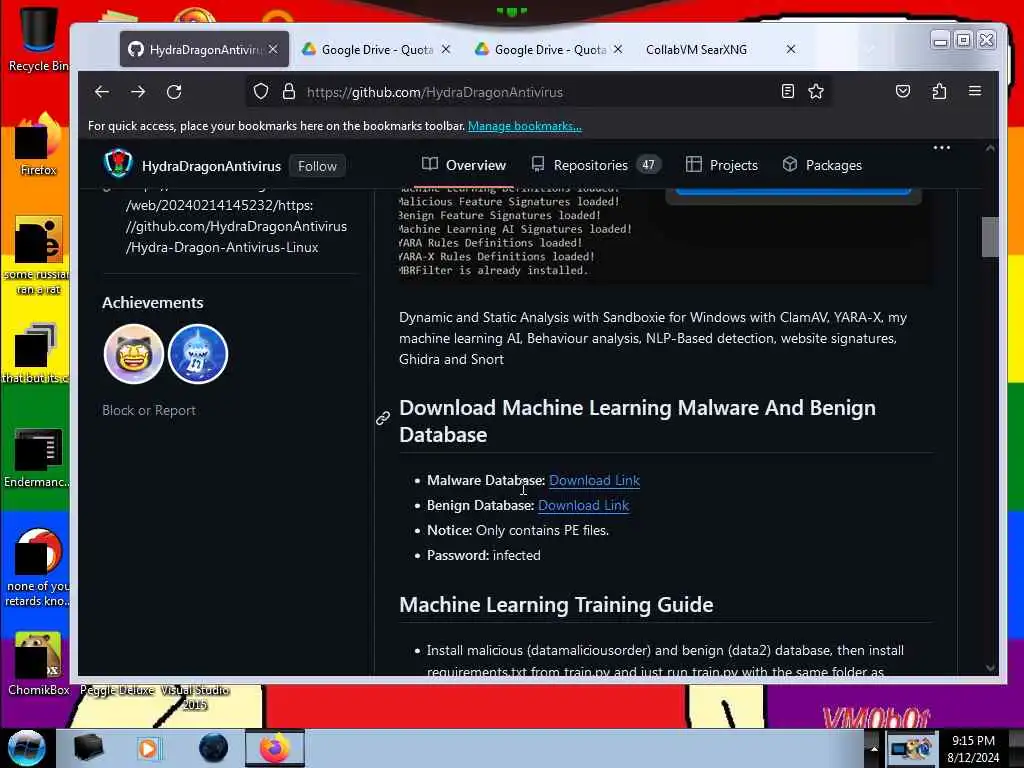Bookmark this page with the star icon
The width and height of the screenshot is (1024, 768).
click(816, 91)
